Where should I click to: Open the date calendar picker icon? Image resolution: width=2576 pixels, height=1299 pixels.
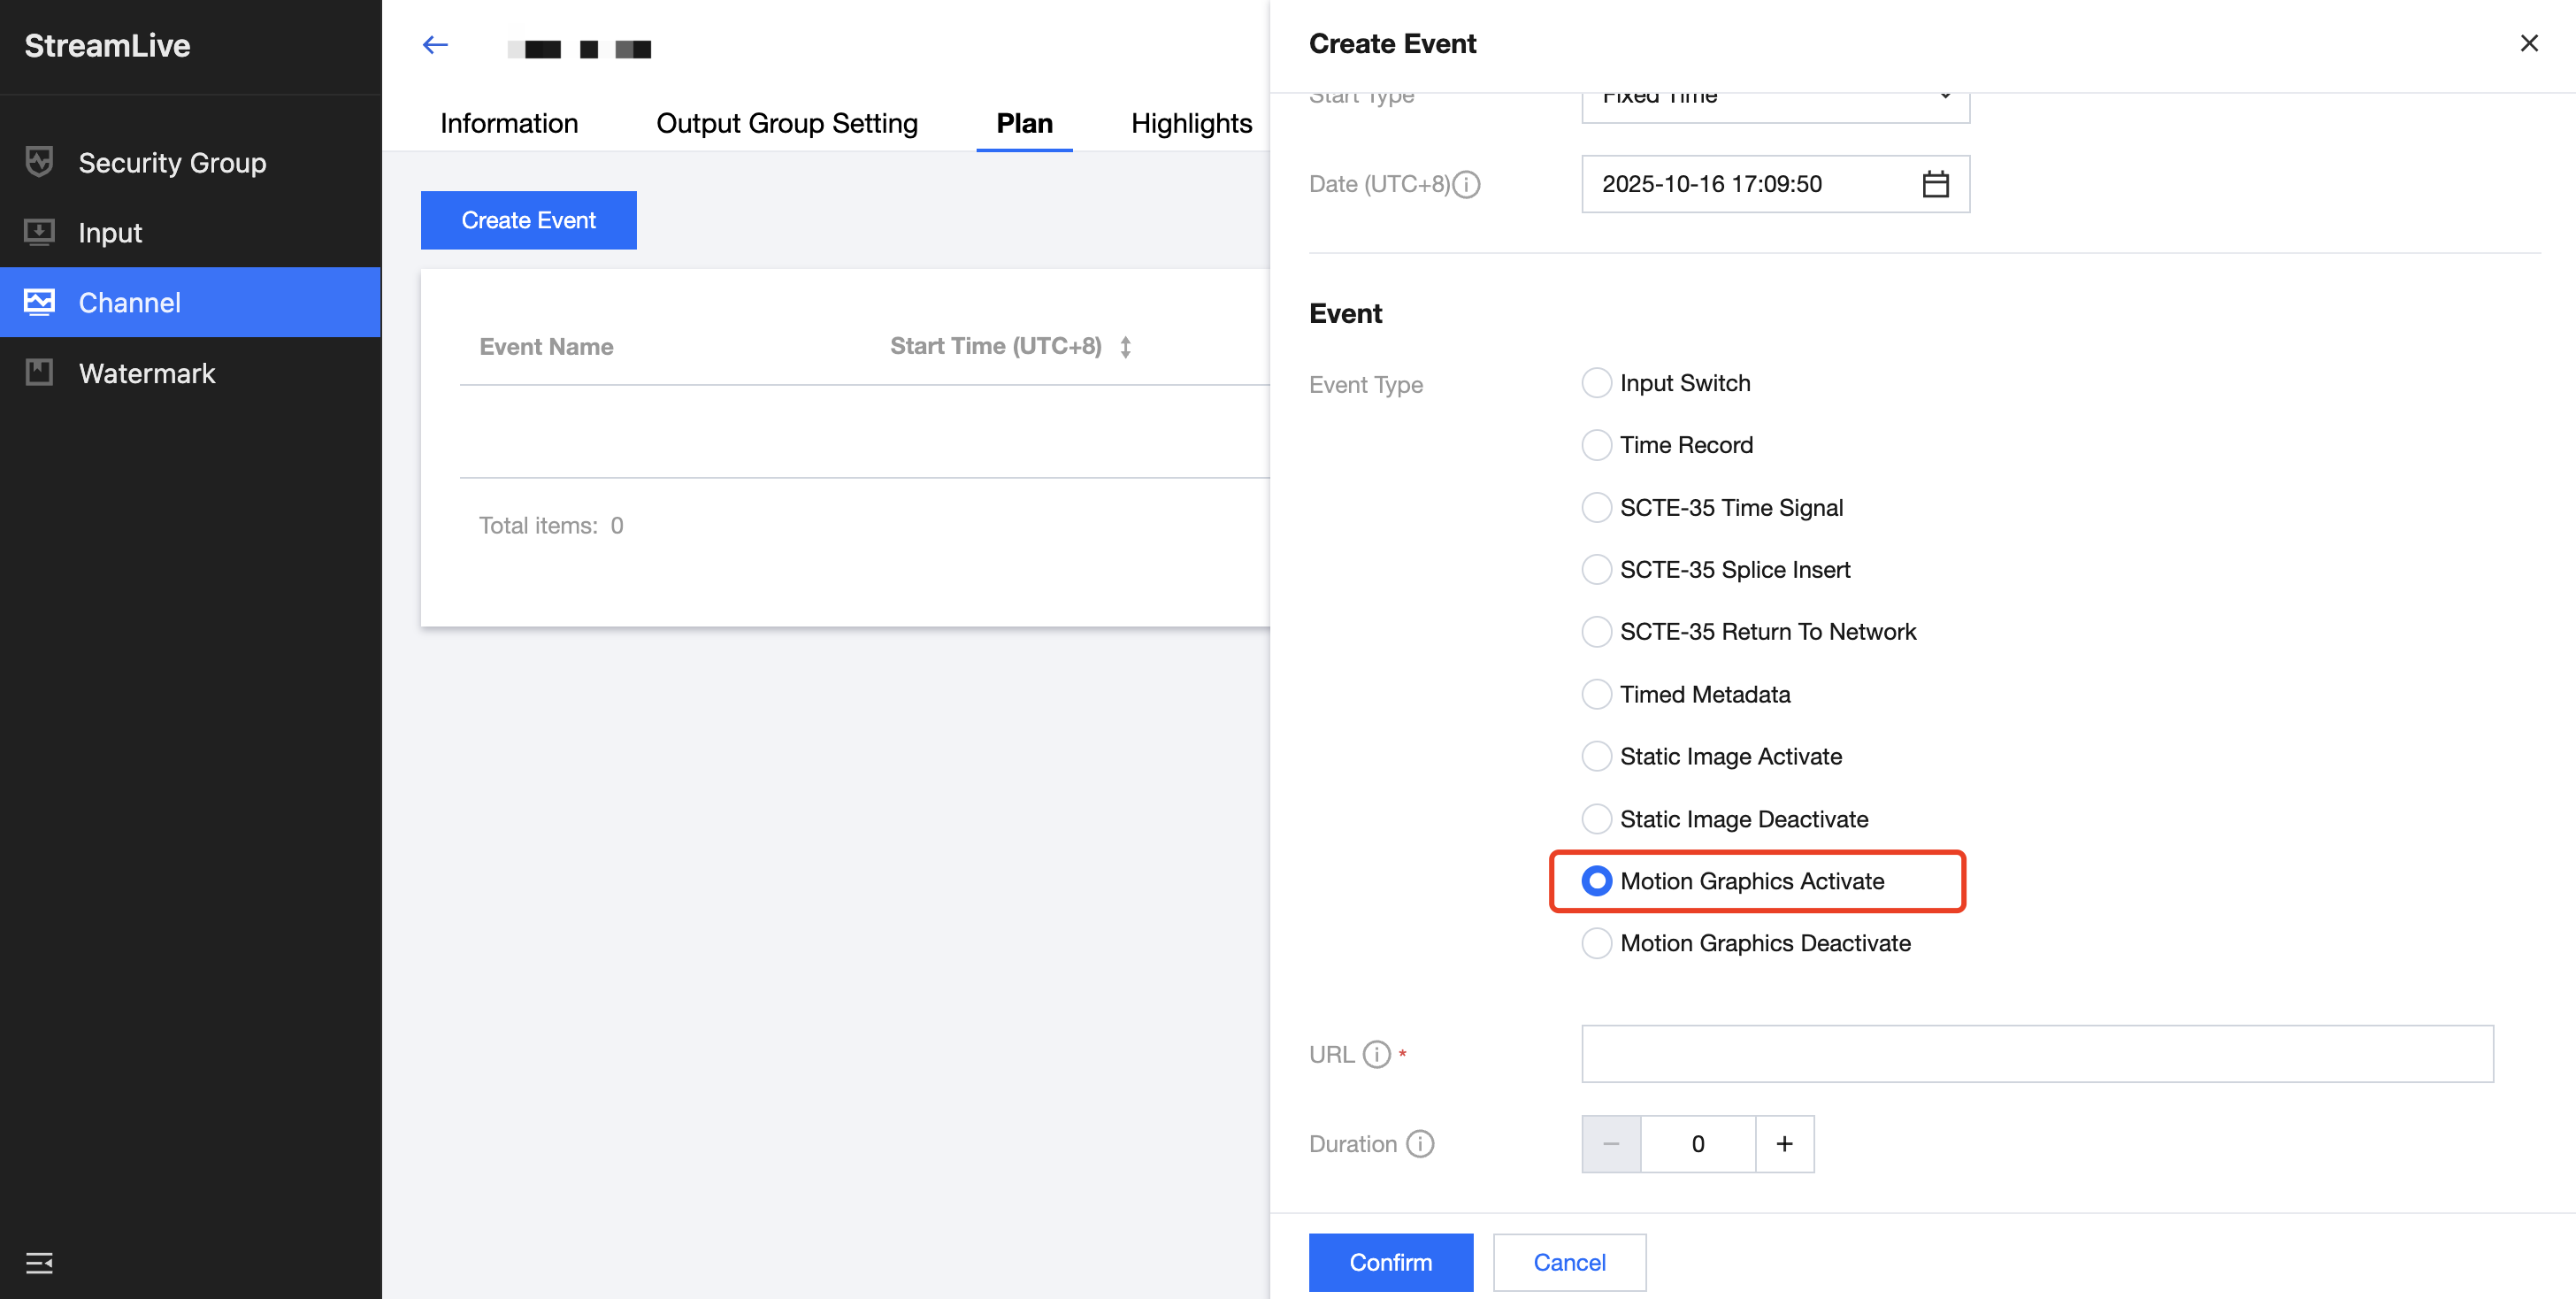click(x=1935, y=184)
